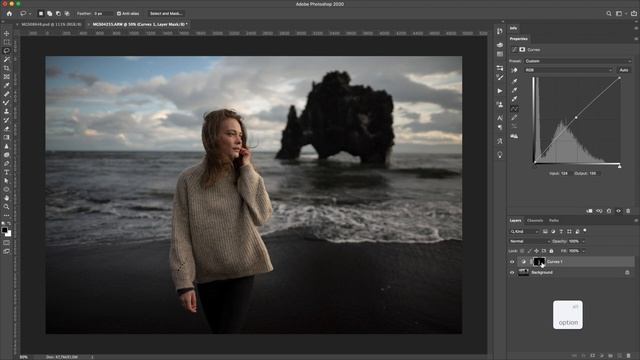The width and height of the screenshot is (640, 360).
Task: Switch to the first .psd document tab
Action: (51, 24)
